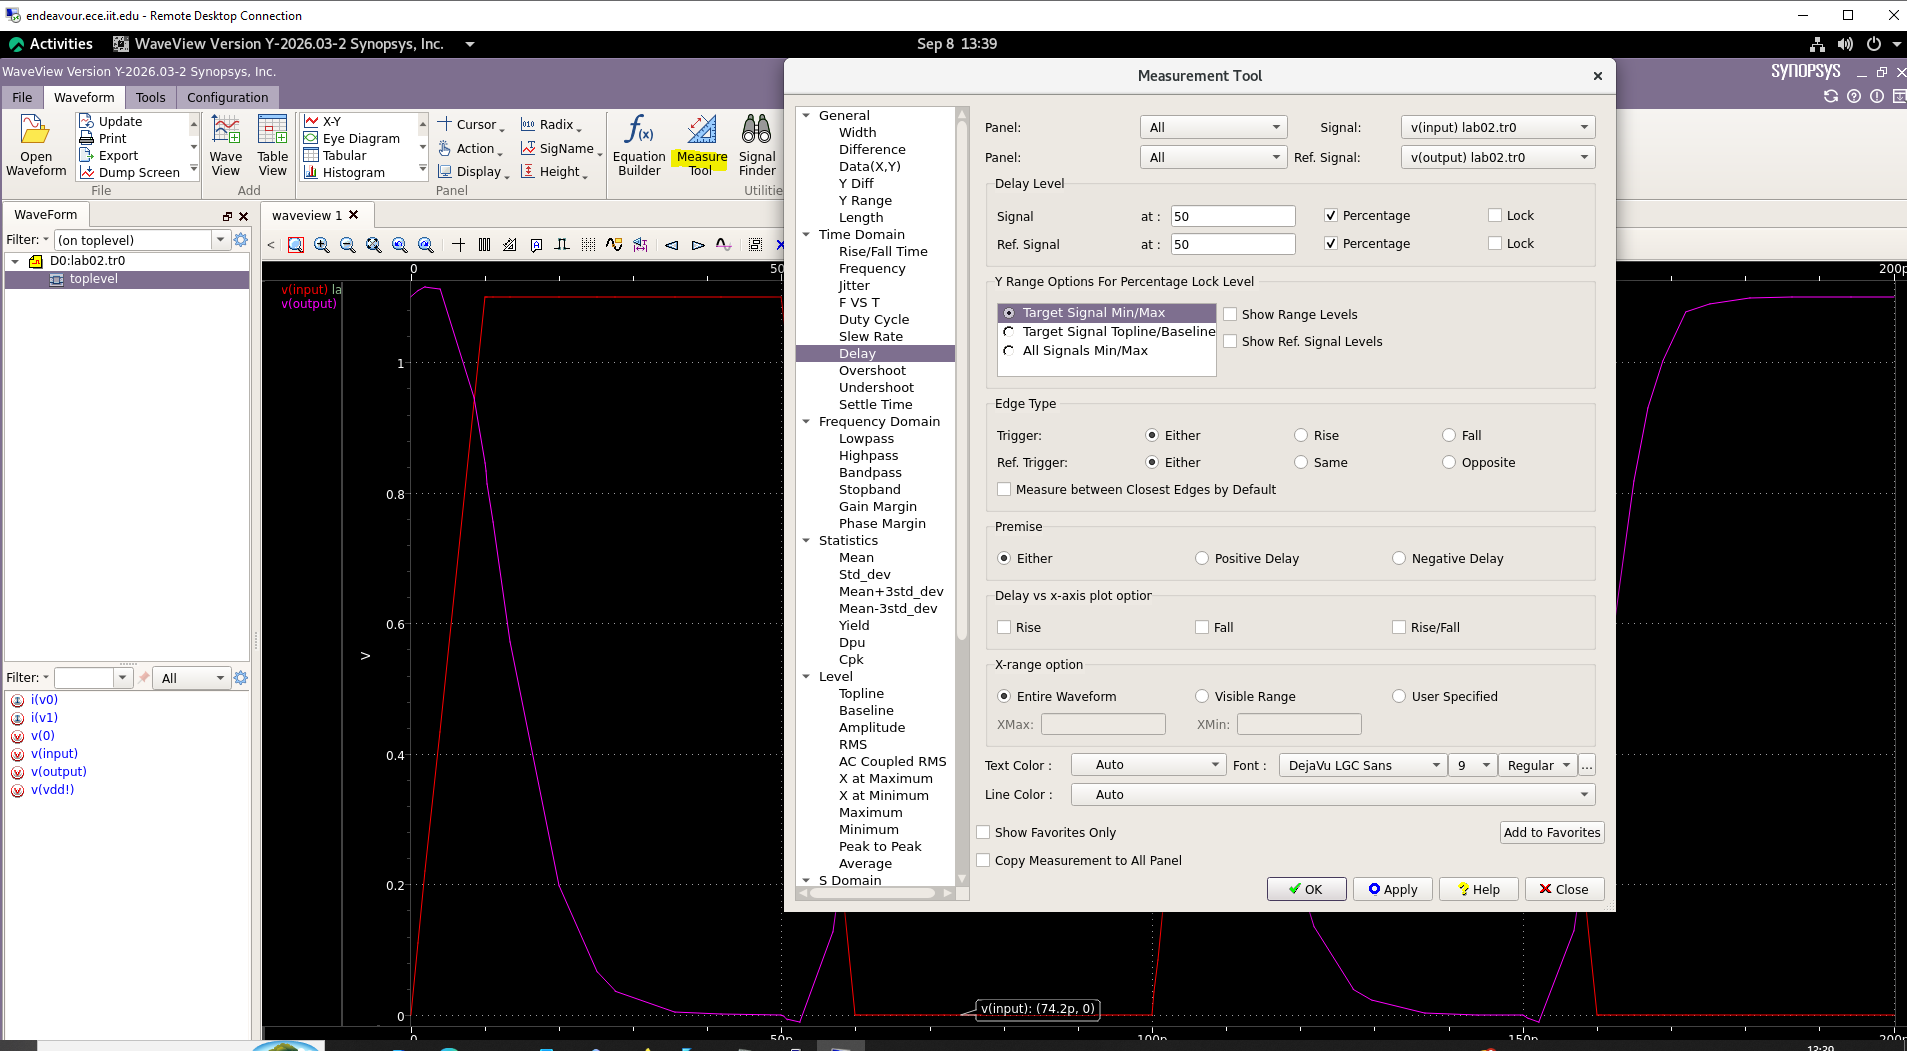Click Export in File group
The image size is (1907, 1051).
pyautogui.click(x=109, y=155)
